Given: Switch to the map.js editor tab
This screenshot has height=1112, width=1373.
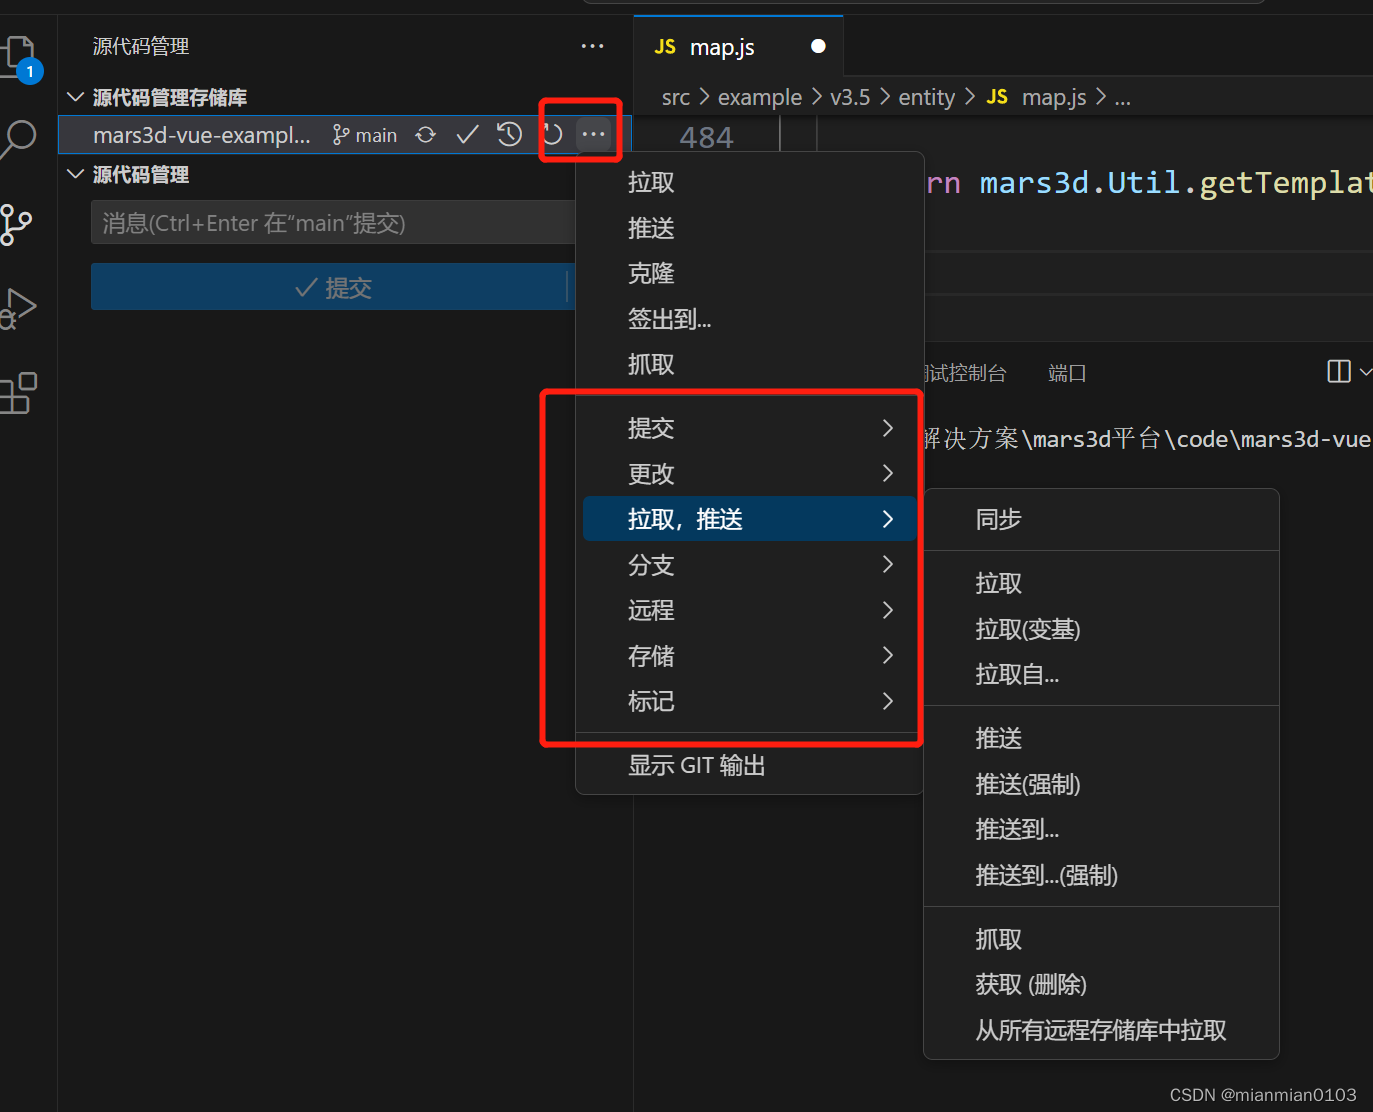Looking at the screenshot, I should tap(722, 46).
